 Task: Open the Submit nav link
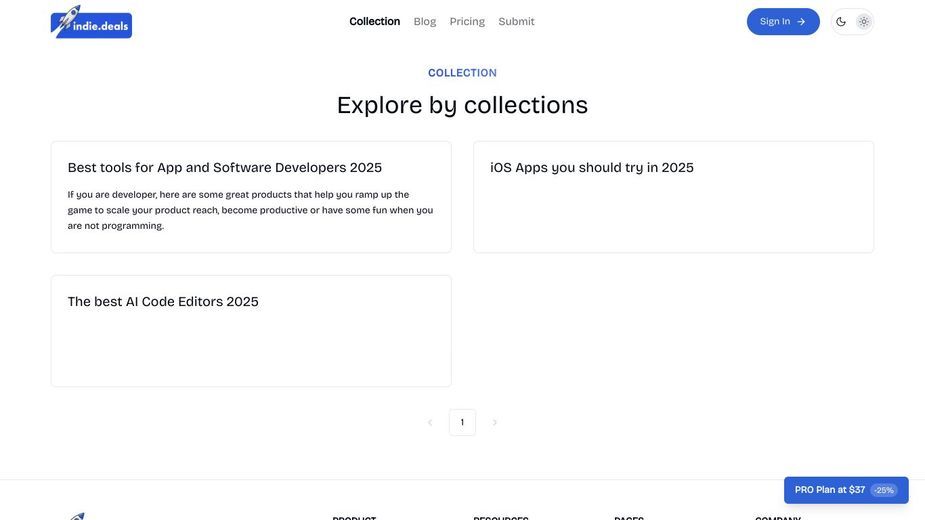pyautogui.click(x=516, y=21)
